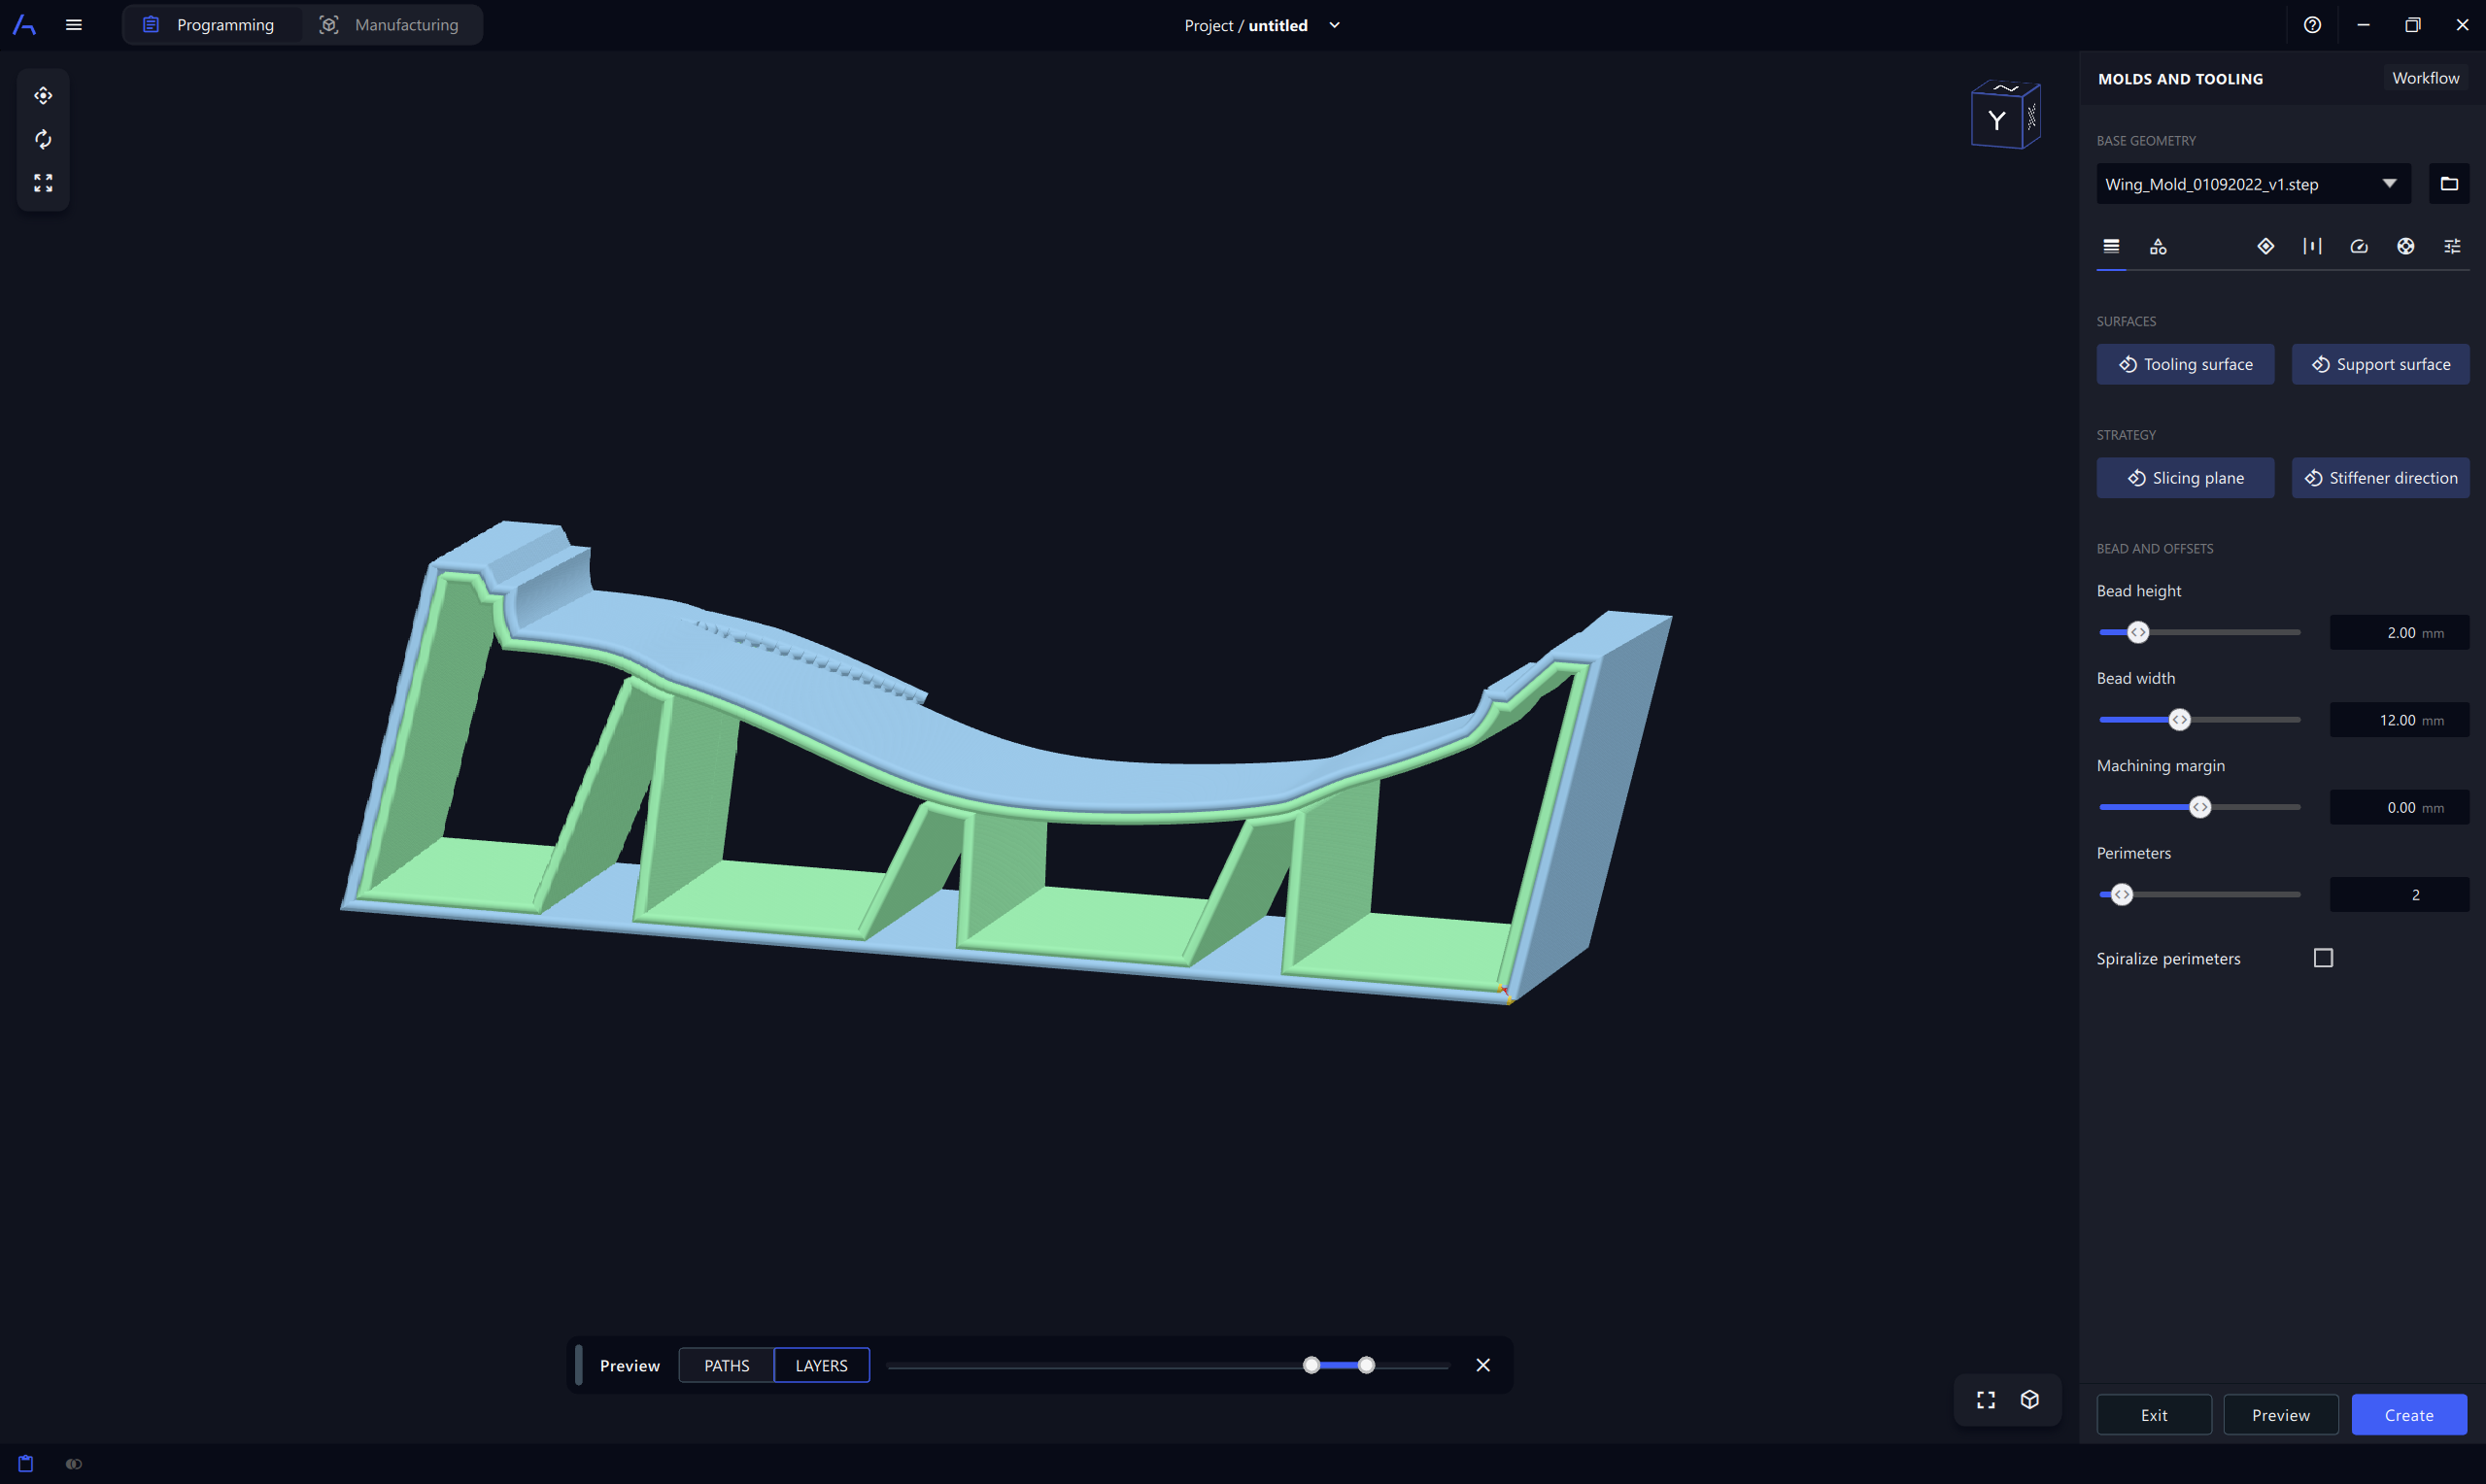Click the Perimeters value field
The width and height of the screenshot is (2486, 1484).
2399,895
